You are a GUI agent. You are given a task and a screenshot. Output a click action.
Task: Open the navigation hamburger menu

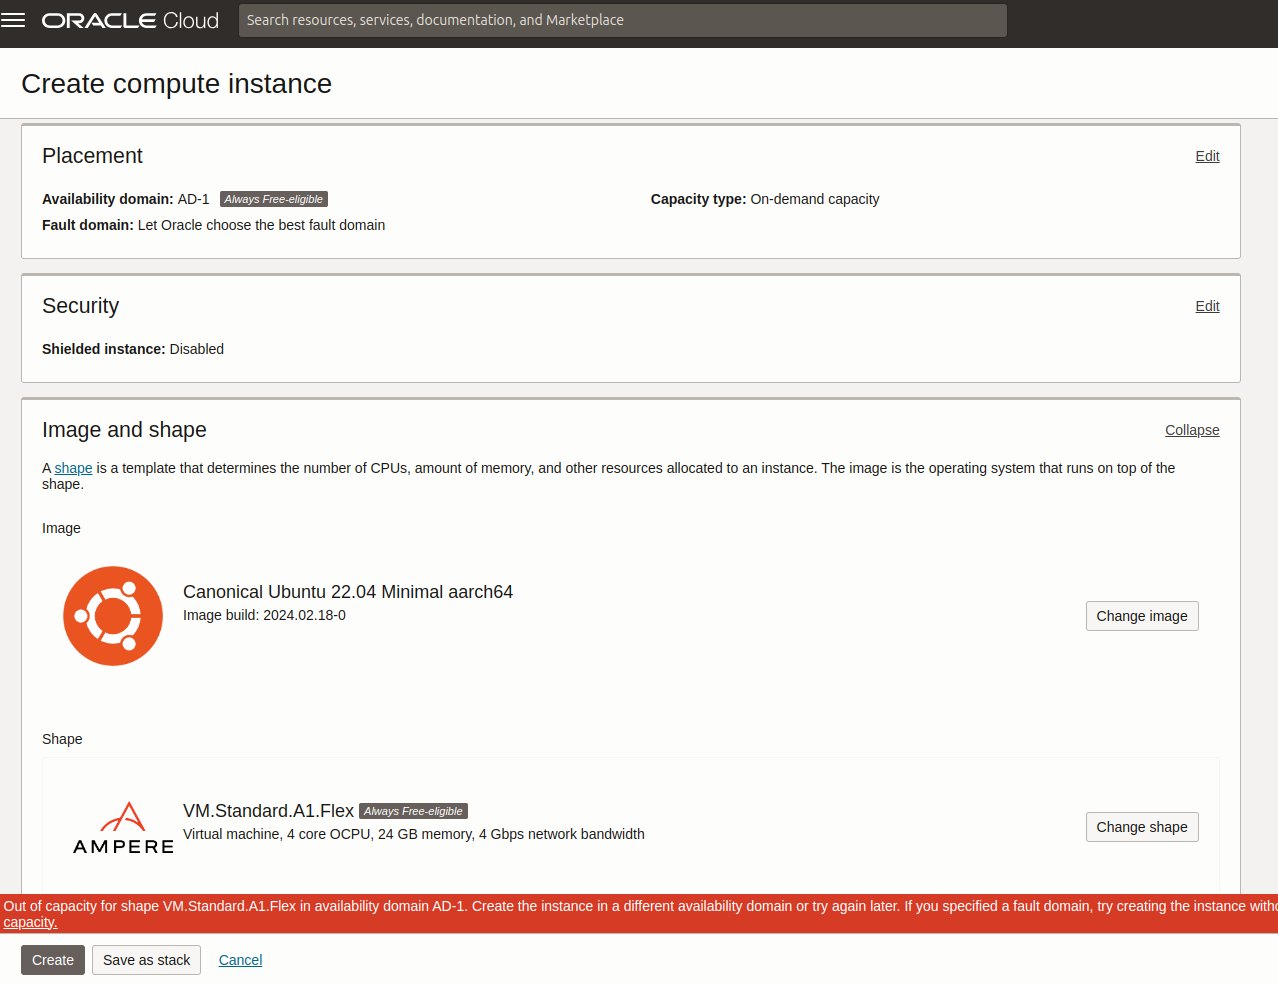click(x=13, y=22)
